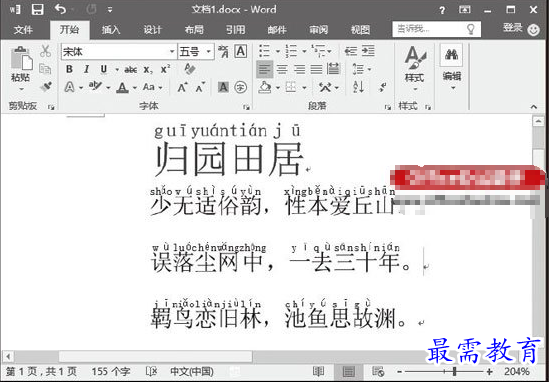Click the Help question mark button
Viewport: 549px width, 382px height.
pos(442,11)
